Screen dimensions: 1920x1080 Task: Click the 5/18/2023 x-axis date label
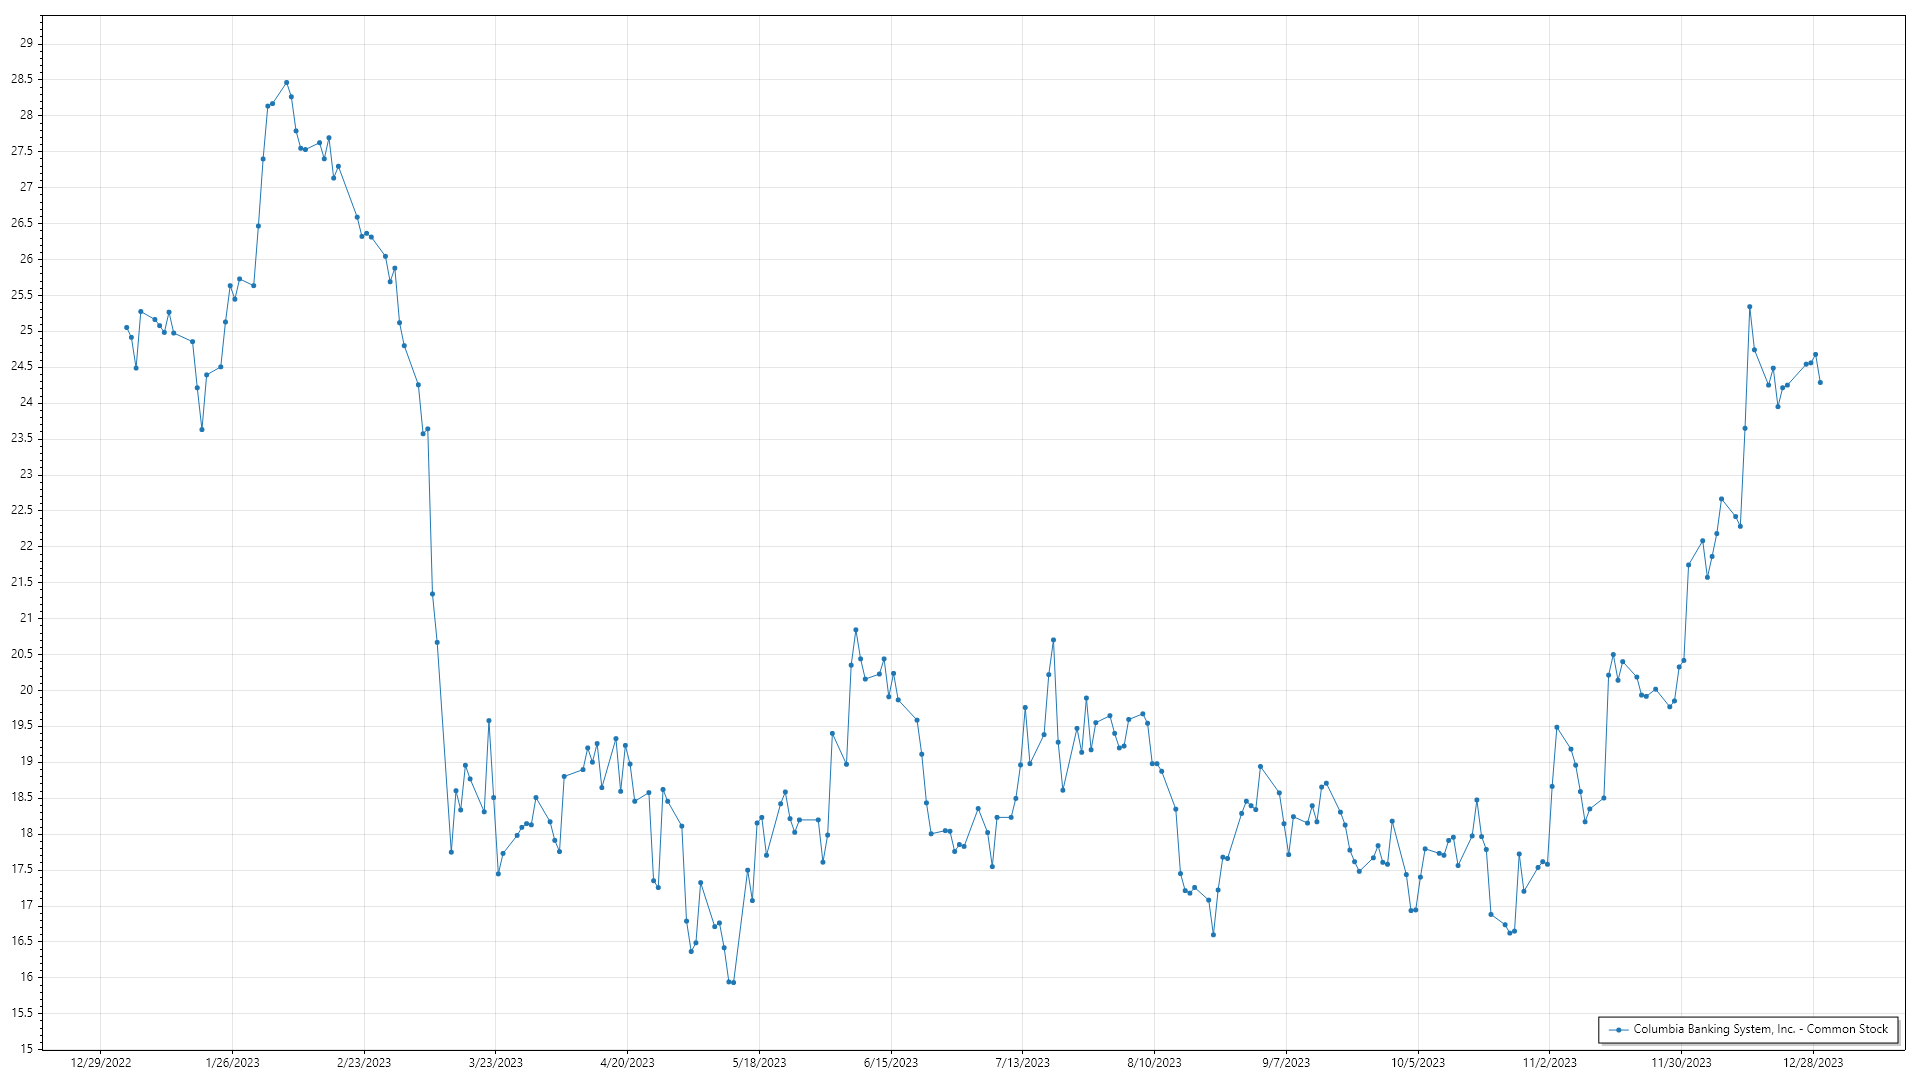[x=759, y=1063]
